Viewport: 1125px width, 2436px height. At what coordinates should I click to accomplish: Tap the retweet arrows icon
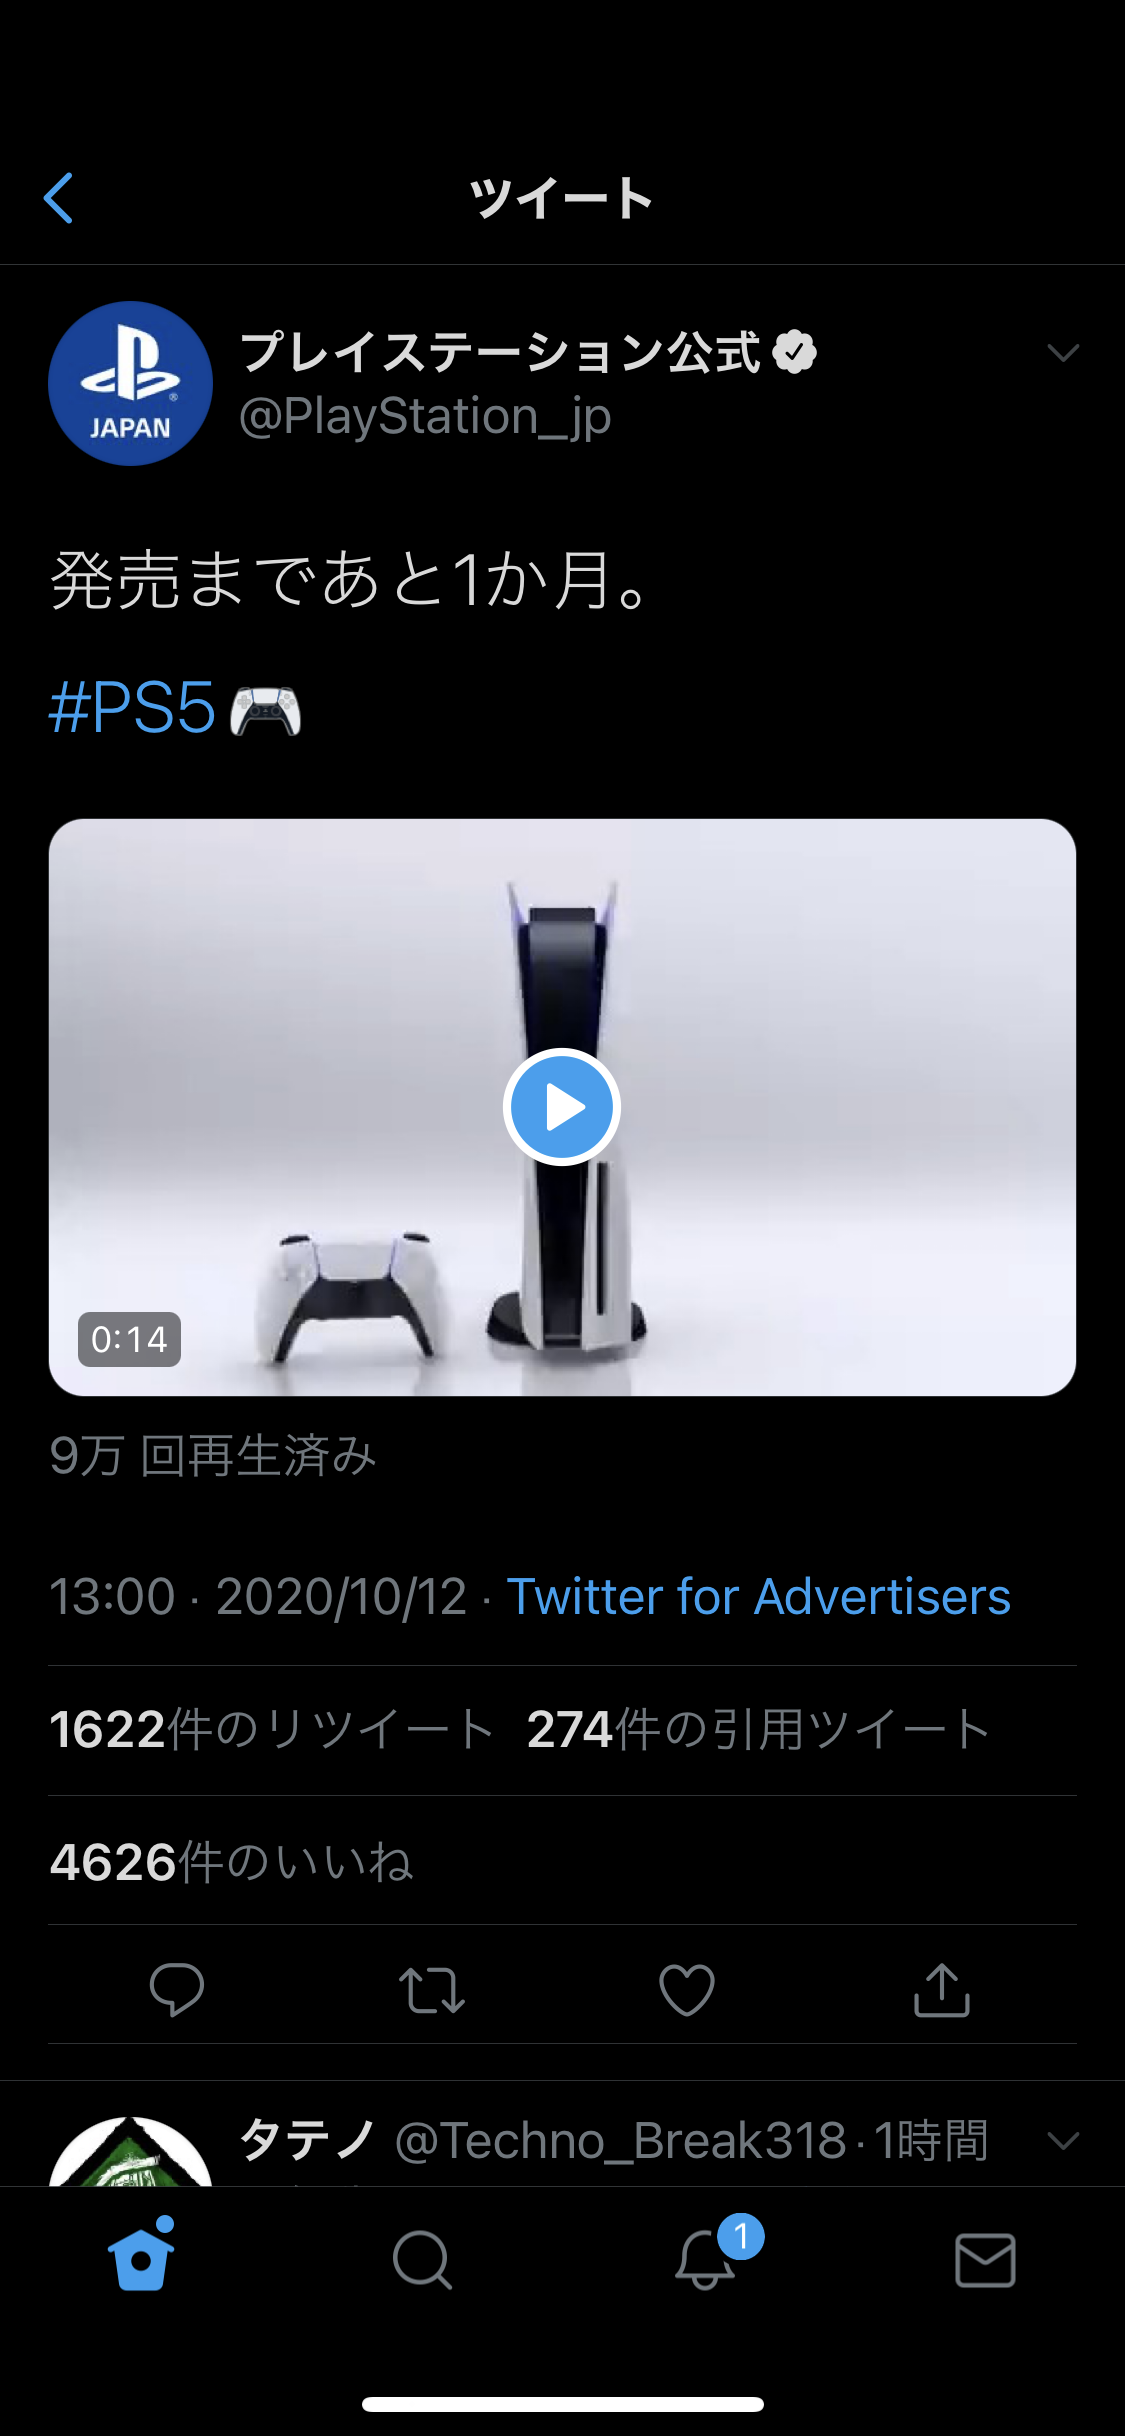(x=432, y=1990)
